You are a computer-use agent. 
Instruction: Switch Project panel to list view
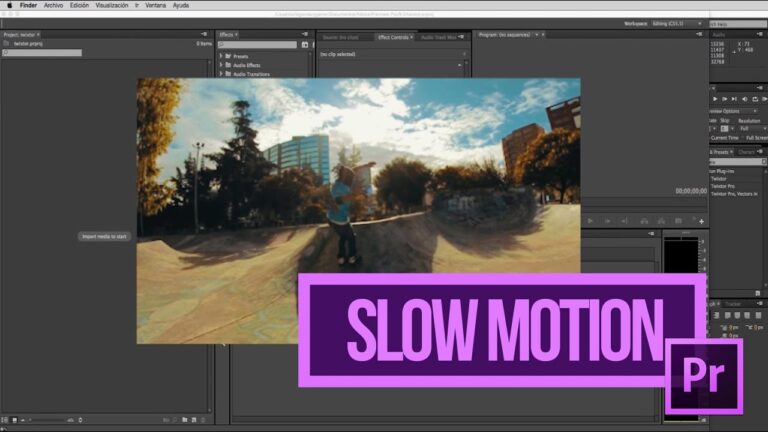click(4, 420)
